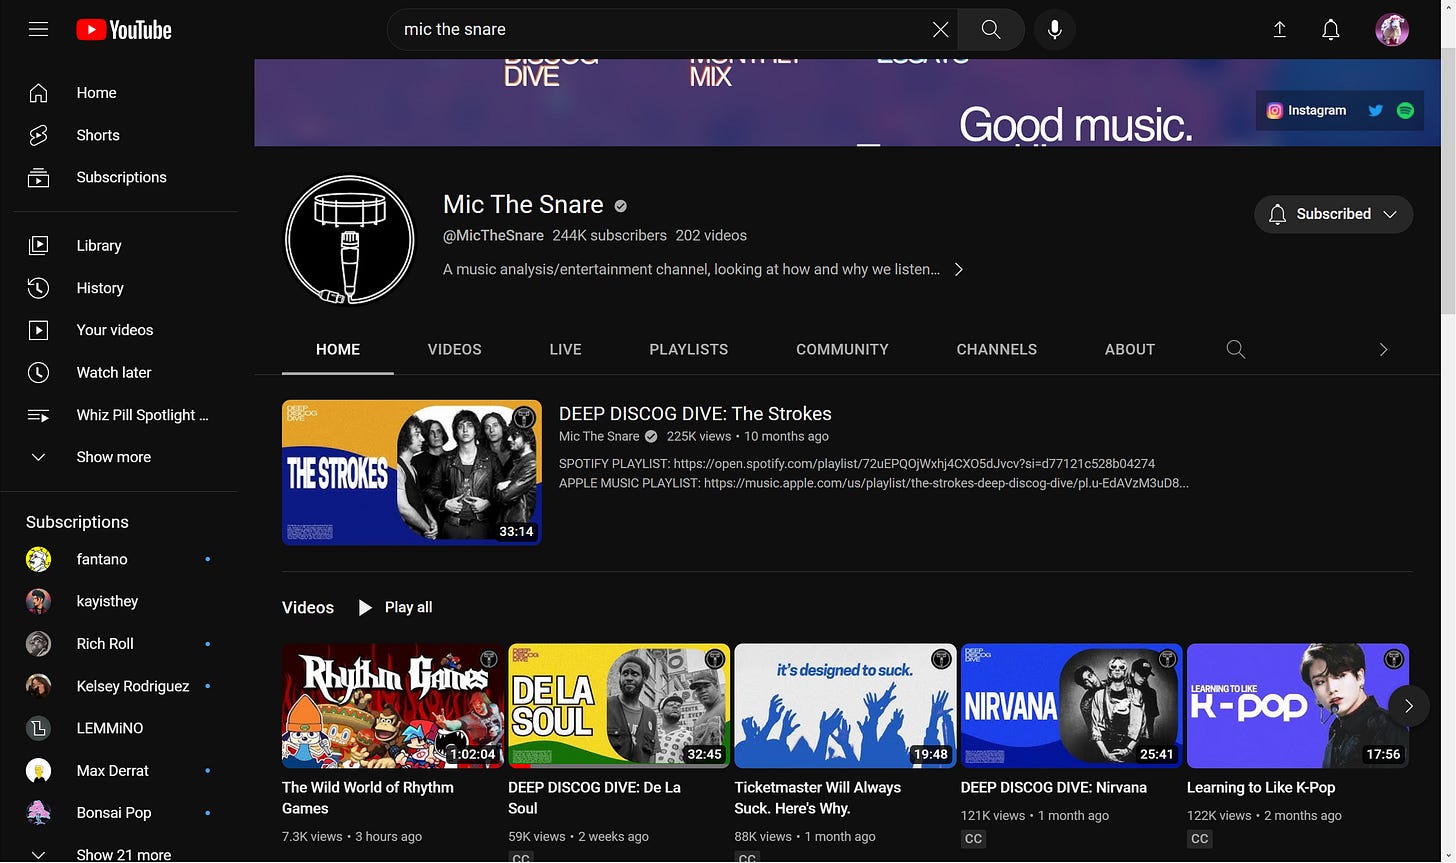Open Twitter icon on channel banner

pyautogui.click(x=1375, y=111)
